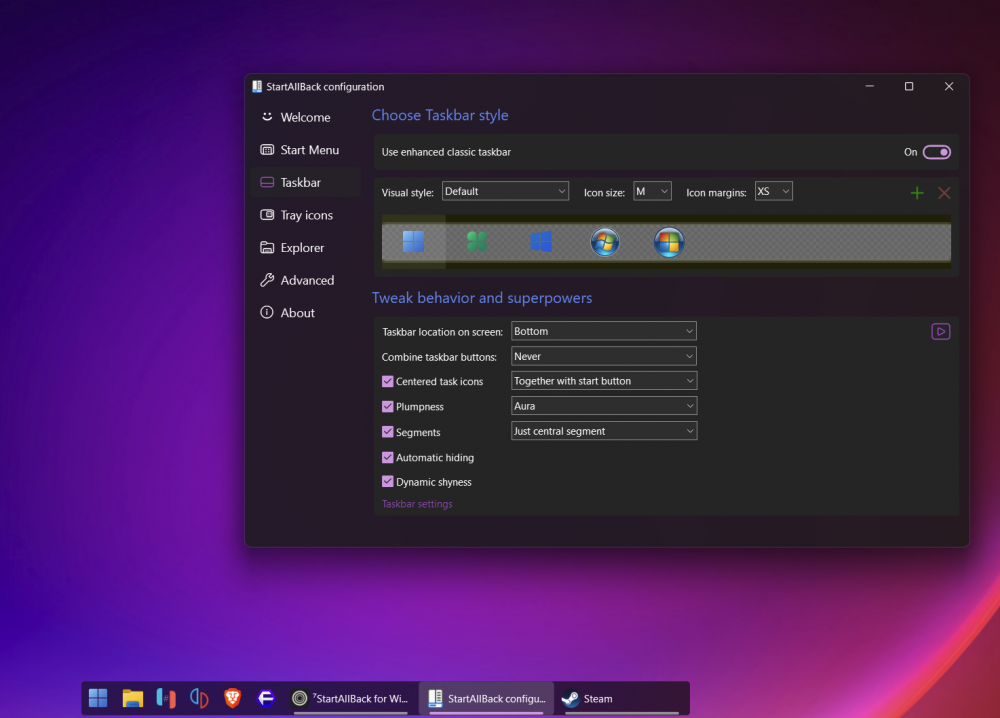Open the Taskbar settings link

point(417,504)
